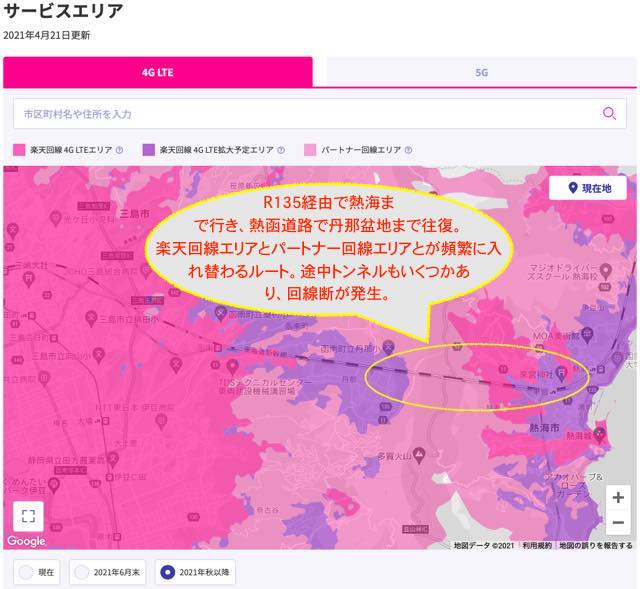Click the パートナー回線エリア light pink swatch
640x589 pixels.
click(310, 150)
